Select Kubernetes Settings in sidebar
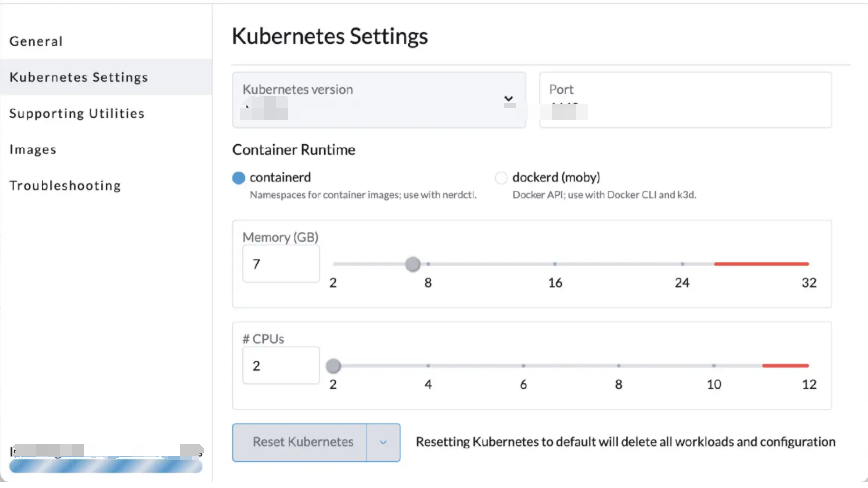 pyautogui.click(x=78, y=77)
